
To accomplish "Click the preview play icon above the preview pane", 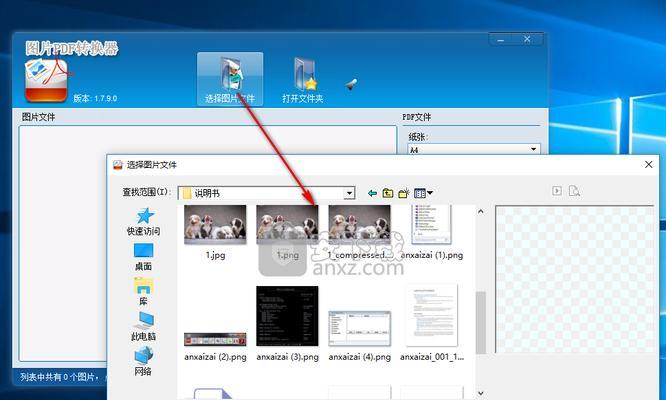I will click(557, 191).
